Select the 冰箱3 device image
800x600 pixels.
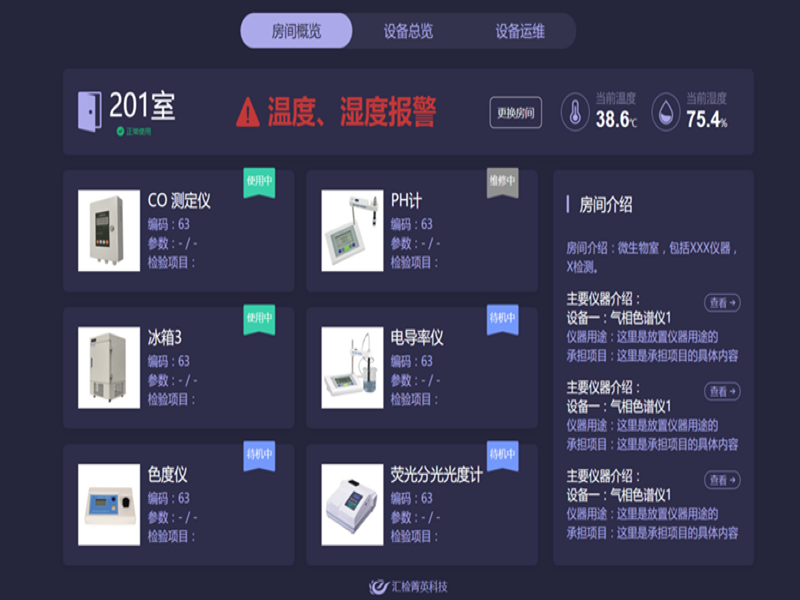click(109, 368)
